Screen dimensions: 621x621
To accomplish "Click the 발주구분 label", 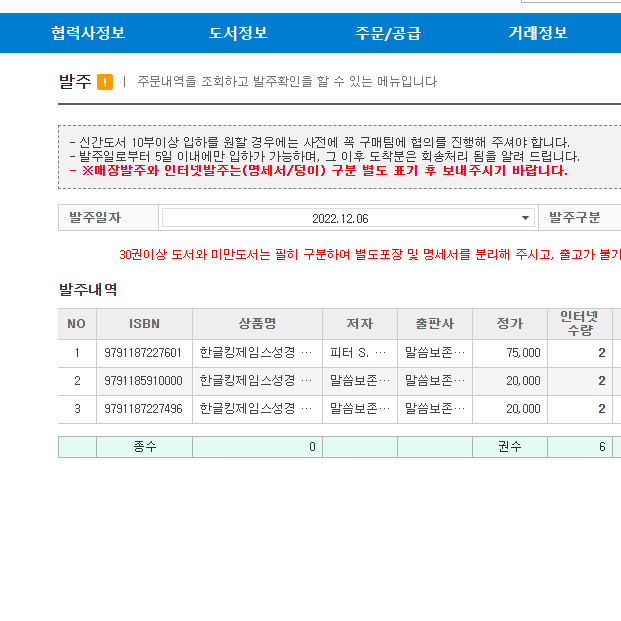I will [x=574, y=217].
